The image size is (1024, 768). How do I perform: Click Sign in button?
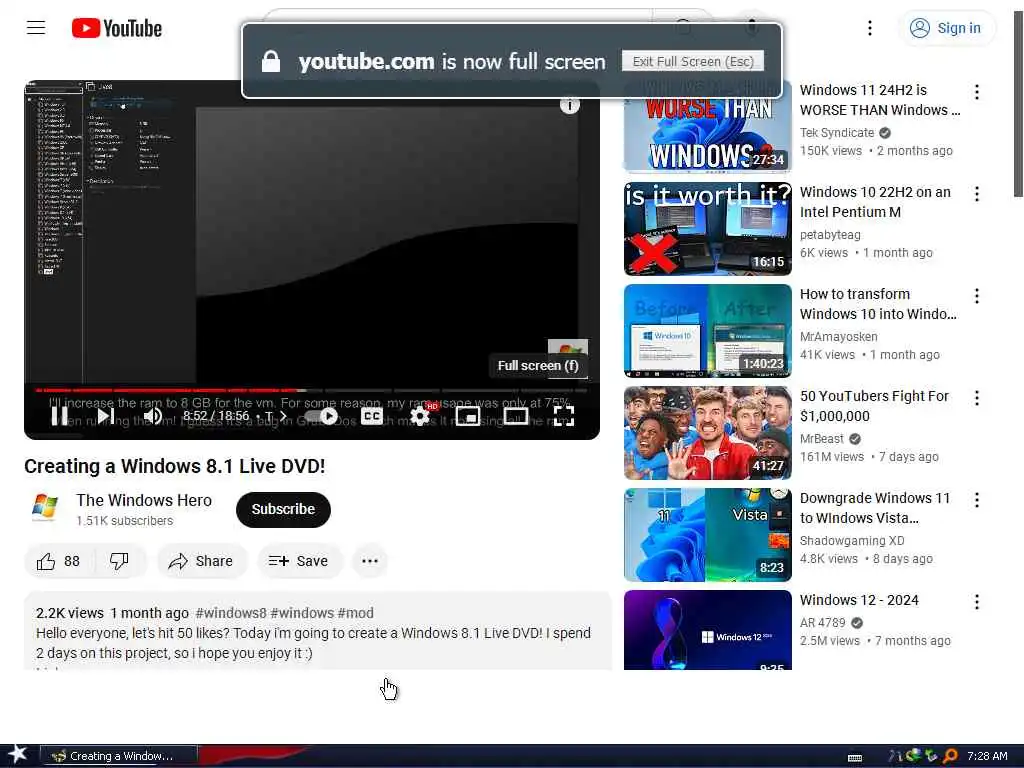(946, 28)
